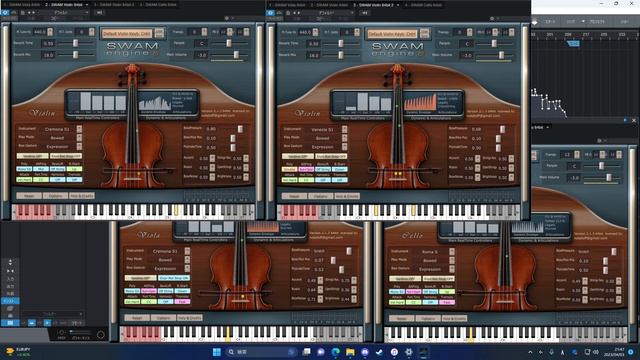The image size is (640, 360).
Task: Open Bow Gesture selector in Cremona violin window
Action: (79, 146)
